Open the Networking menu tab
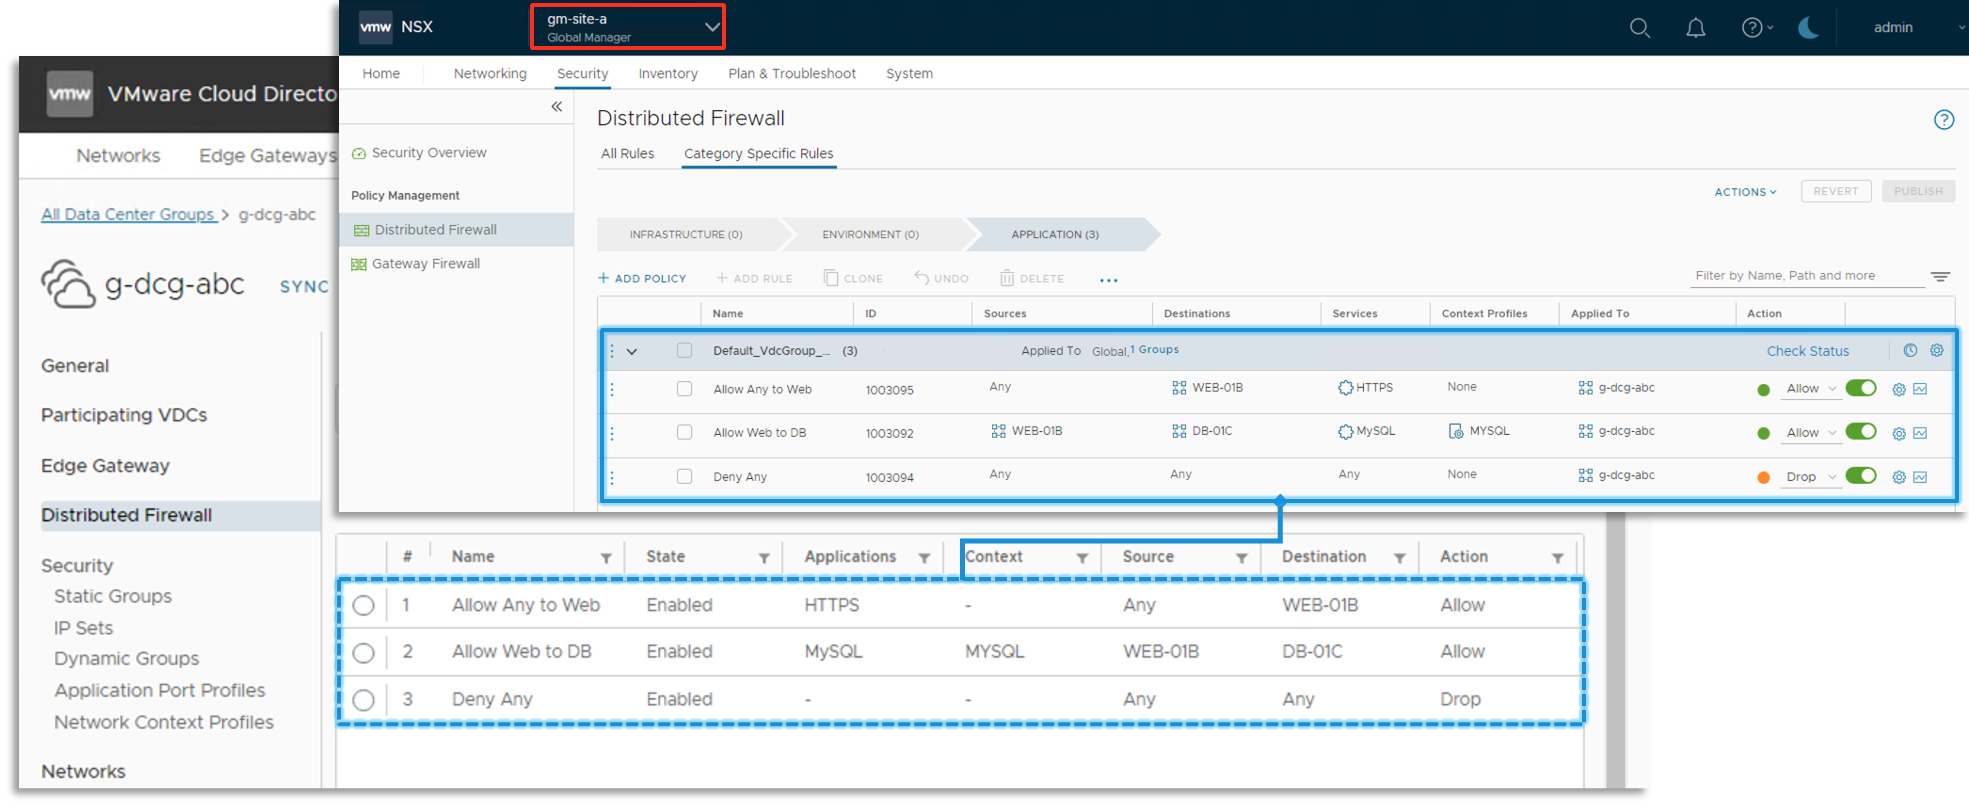 click(x=489, y=74)
